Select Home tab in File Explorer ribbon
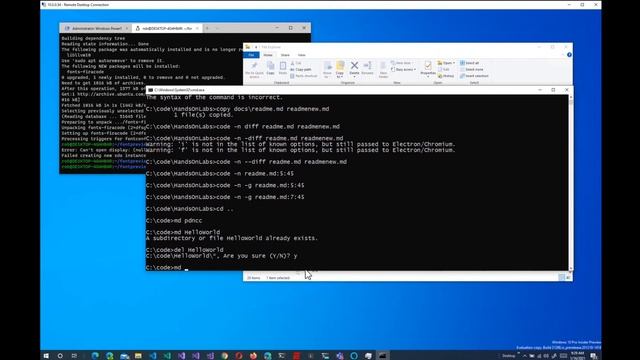 268,55
